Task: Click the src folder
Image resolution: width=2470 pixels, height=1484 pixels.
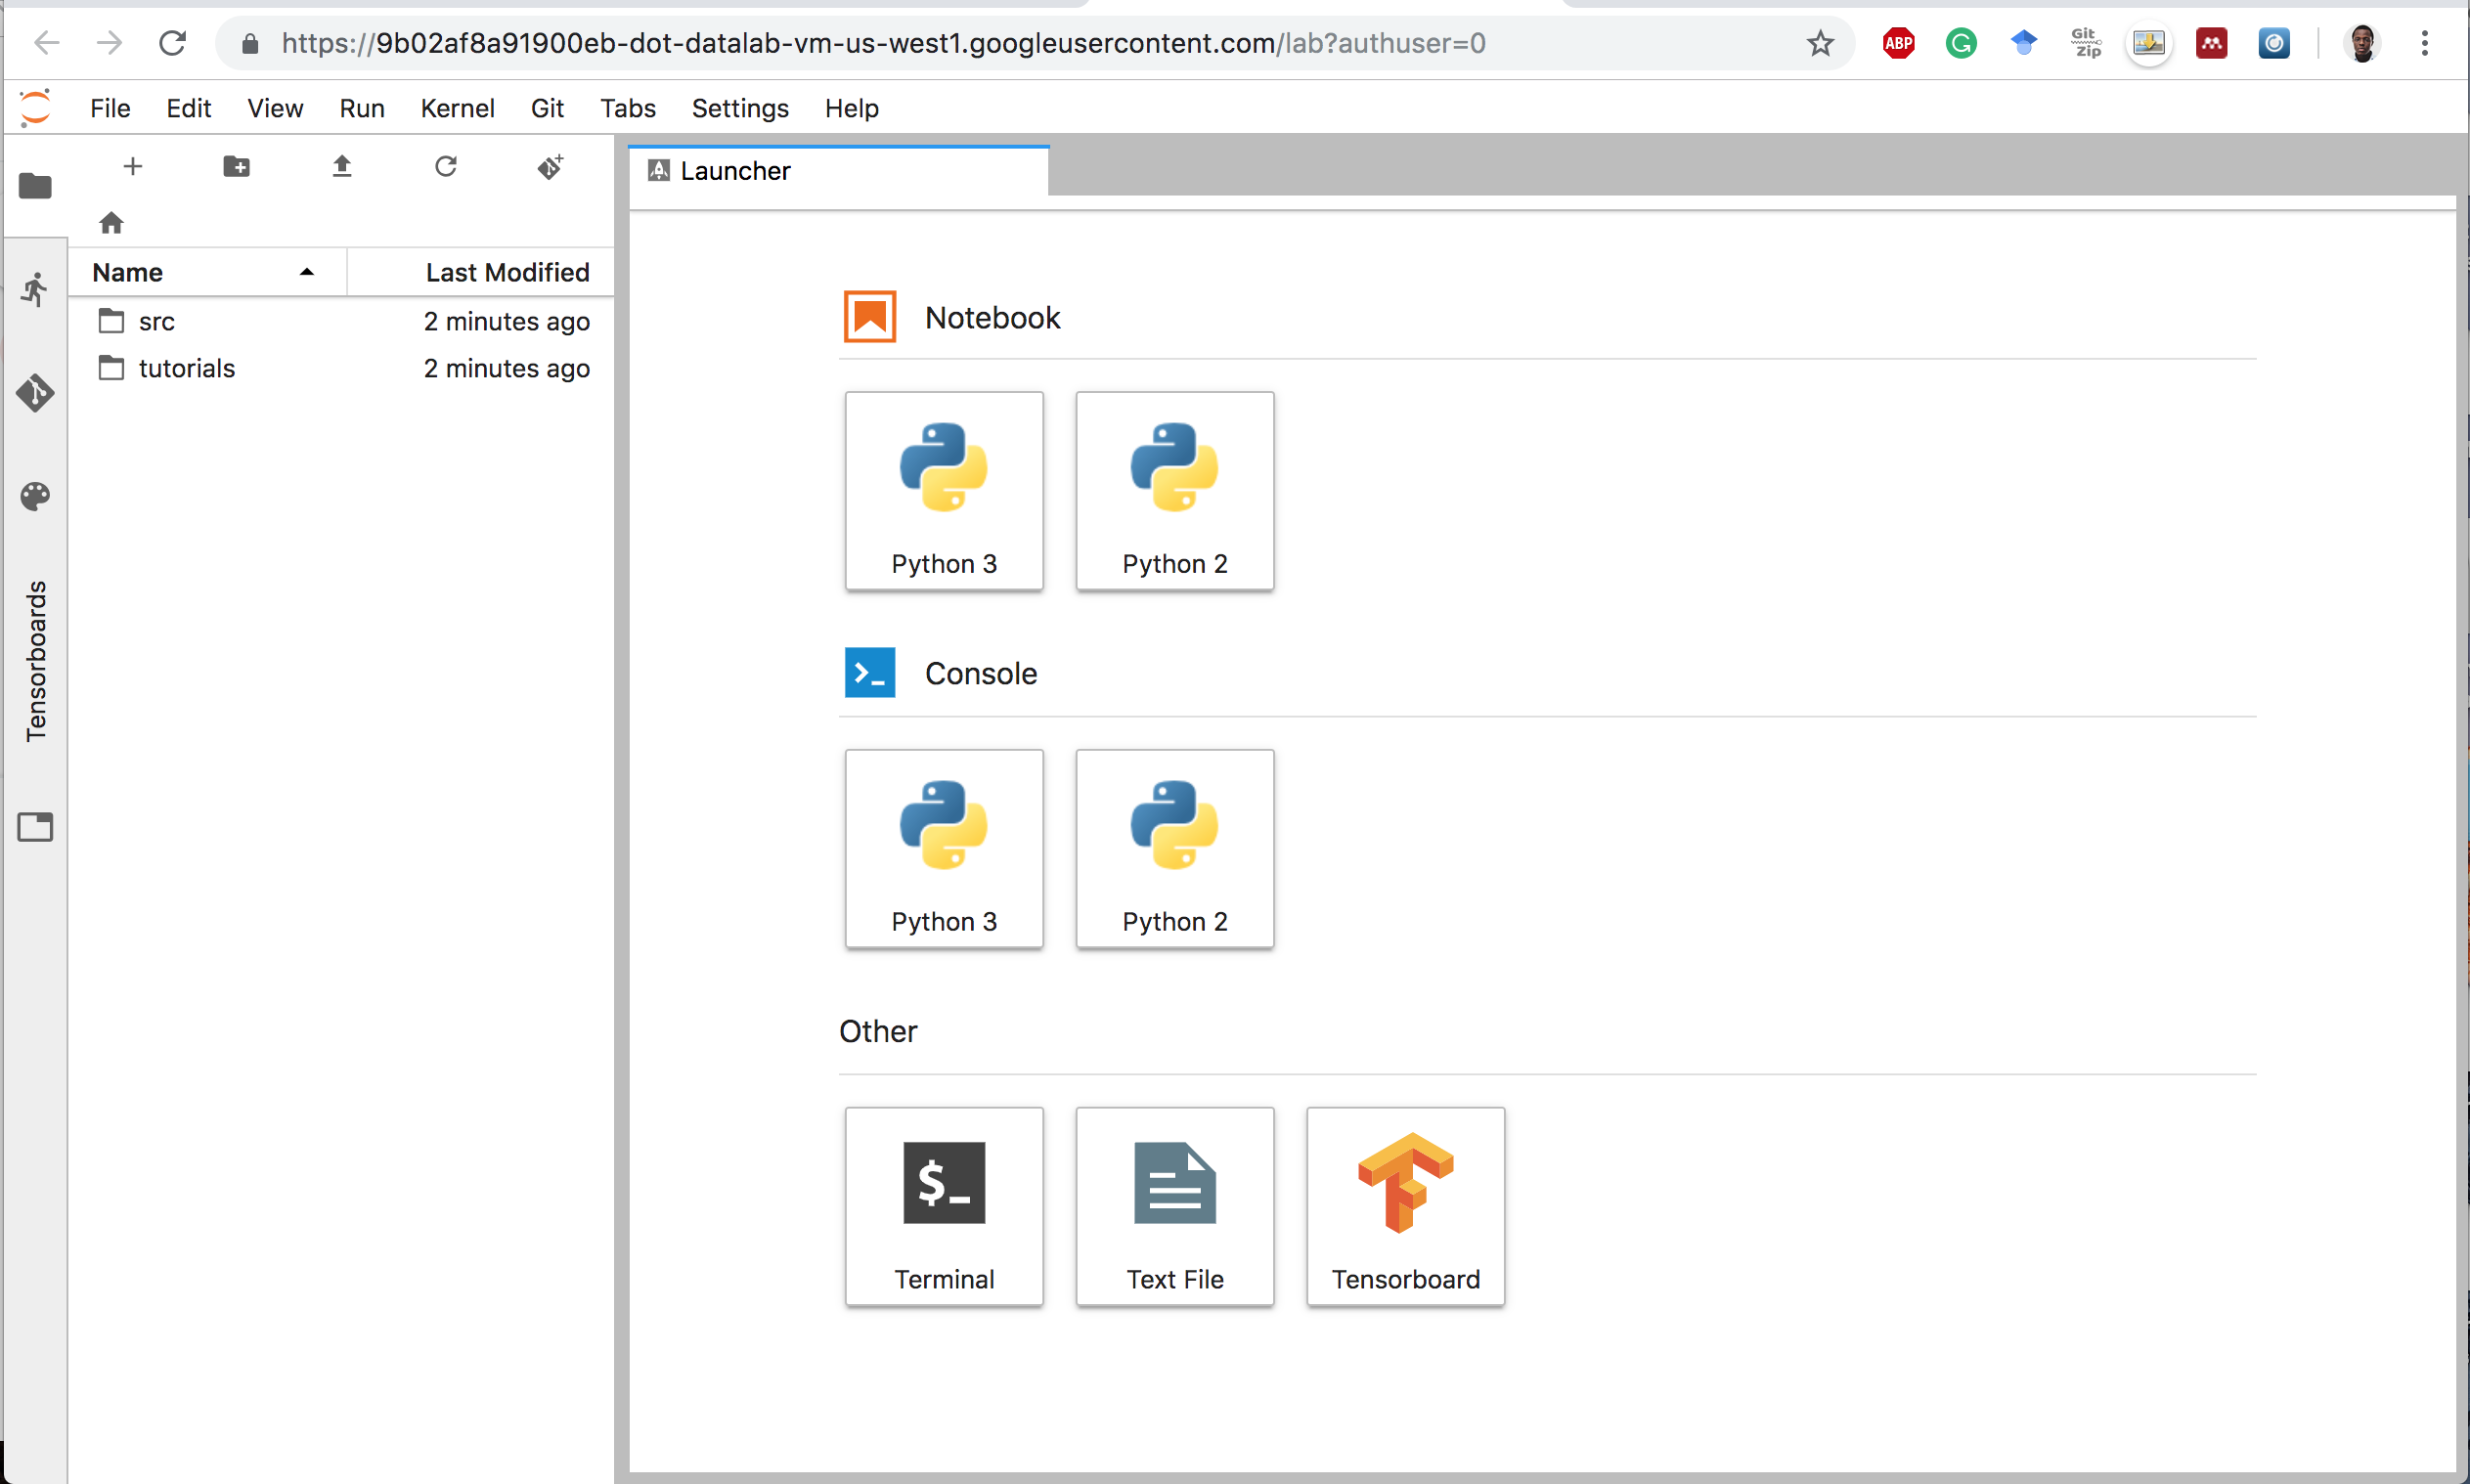Action: (x=158, y=320)
